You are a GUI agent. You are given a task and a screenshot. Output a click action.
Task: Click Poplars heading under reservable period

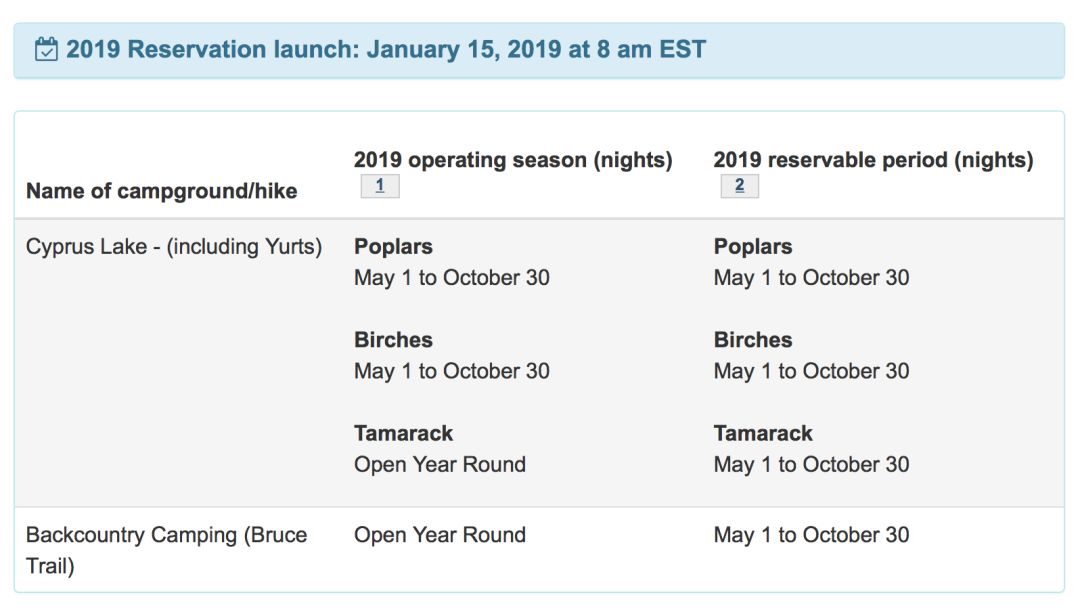[x=753, y=247]
